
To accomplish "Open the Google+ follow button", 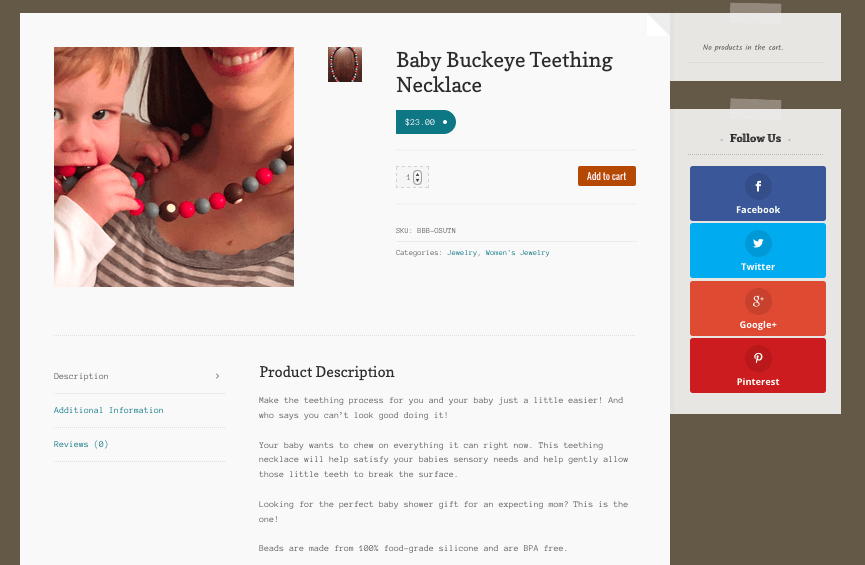I will (x=757, y=308).
